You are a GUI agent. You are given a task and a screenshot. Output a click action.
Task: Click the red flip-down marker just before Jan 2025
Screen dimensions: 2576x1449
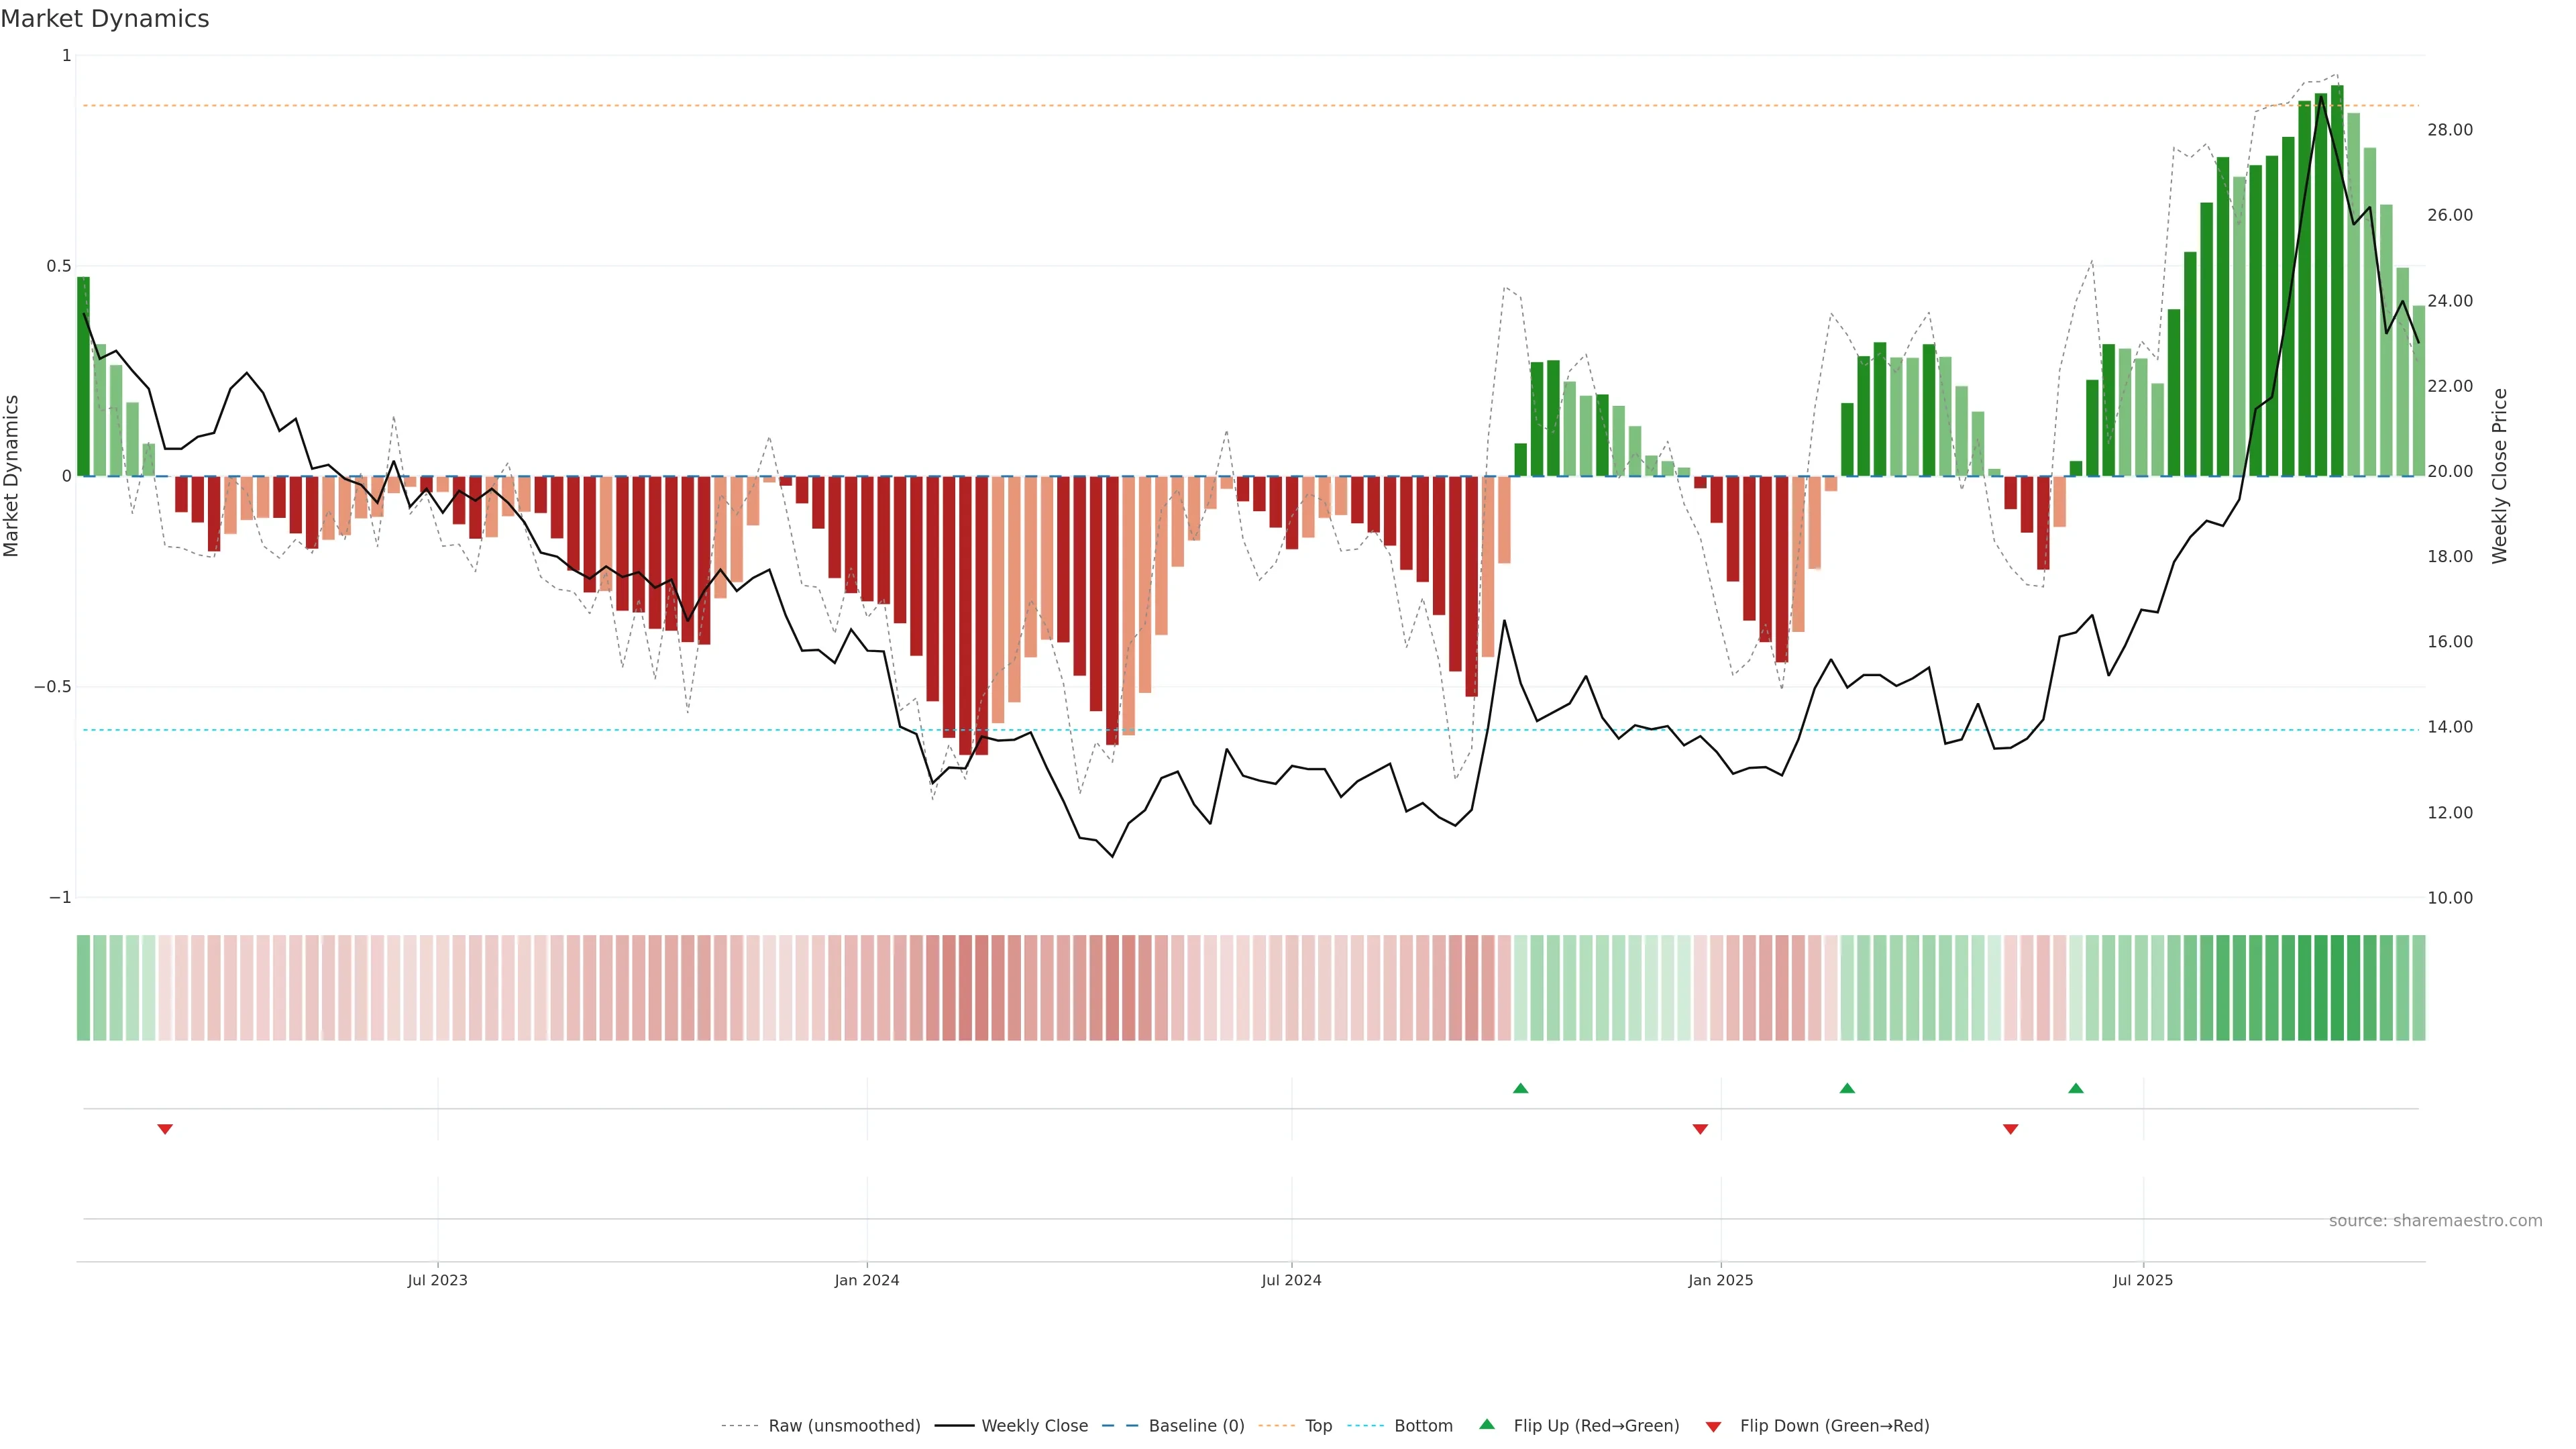point(1699,1129)
